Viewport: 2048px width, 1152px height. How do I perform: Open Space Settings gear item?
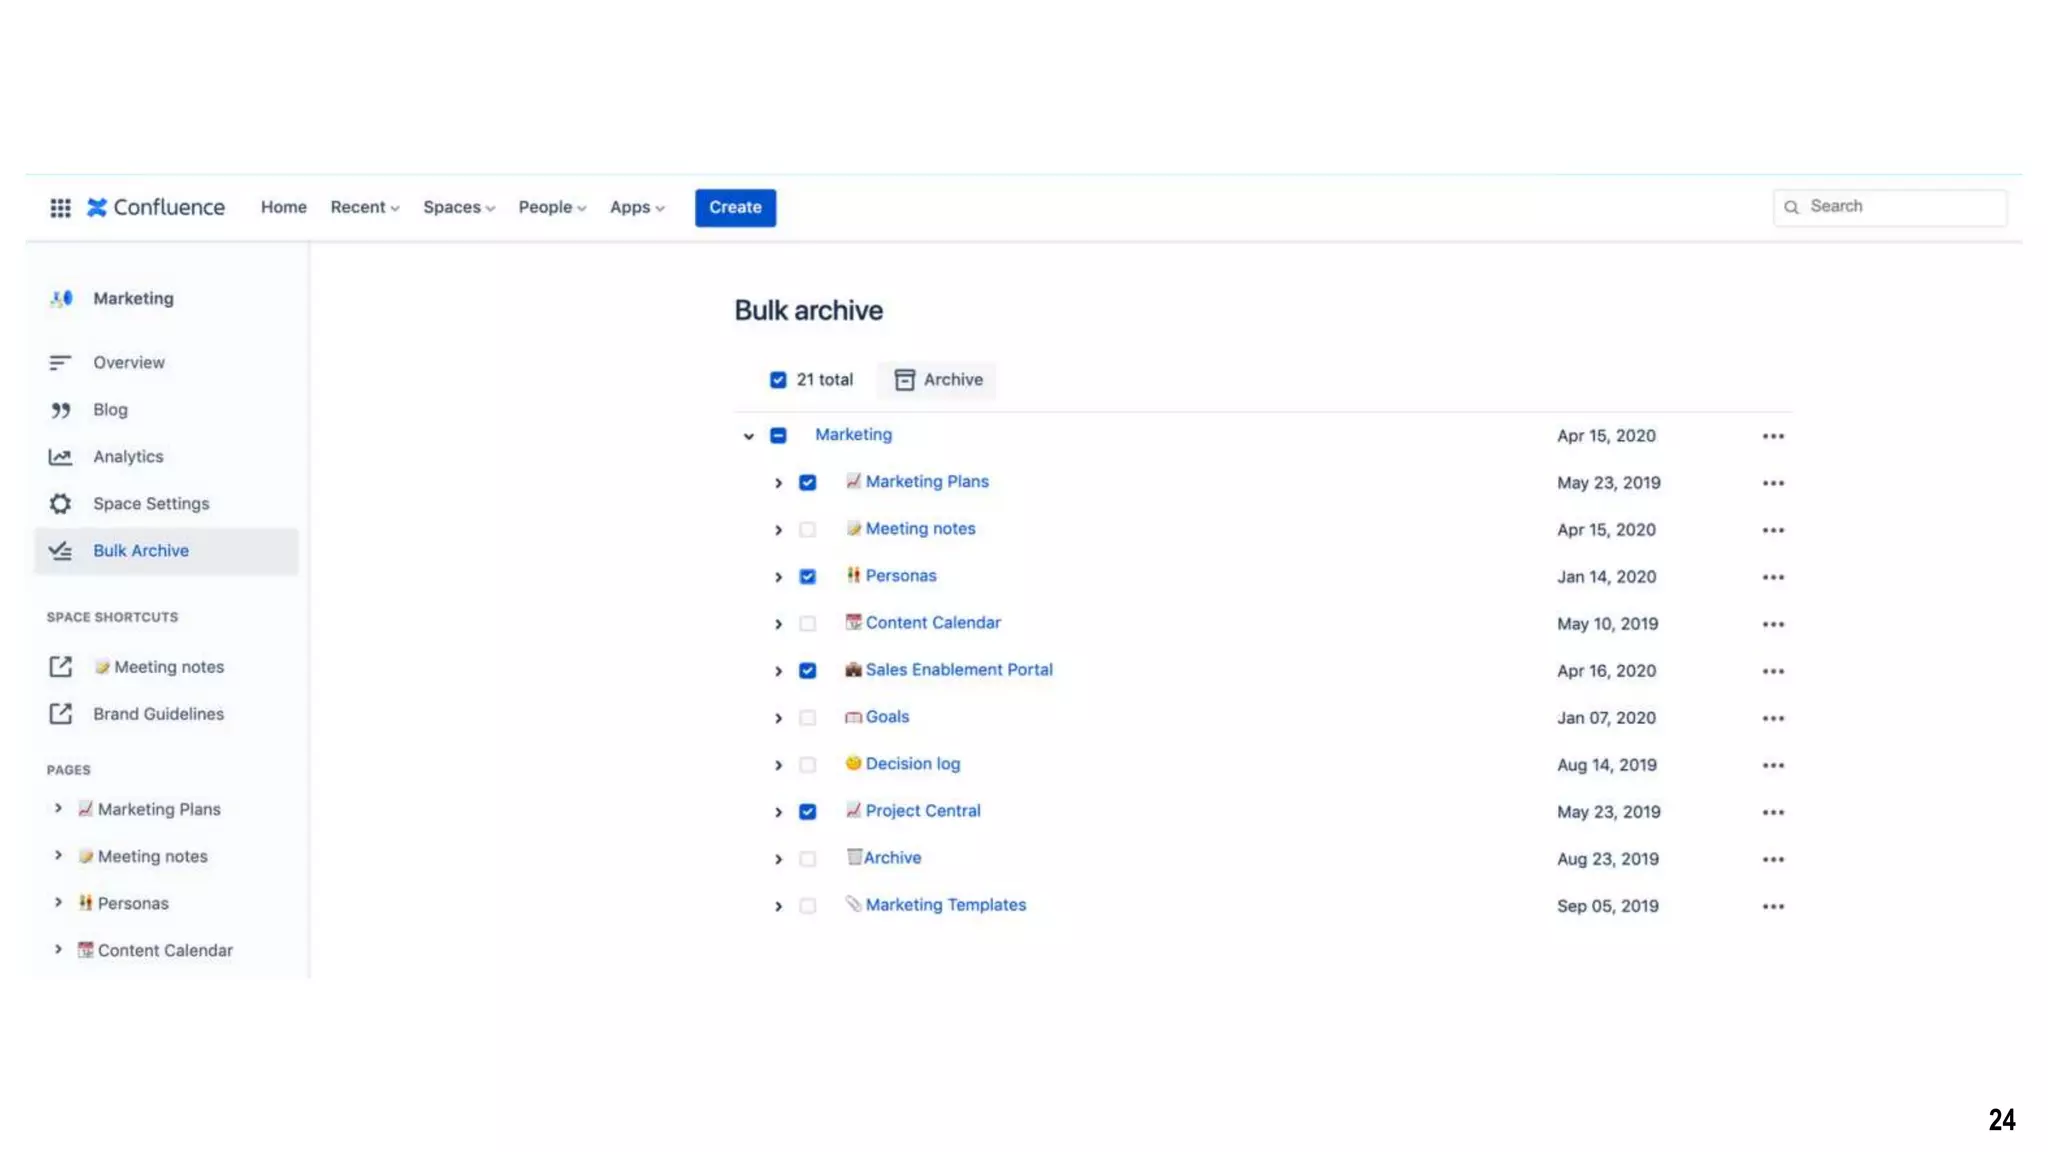150,504
